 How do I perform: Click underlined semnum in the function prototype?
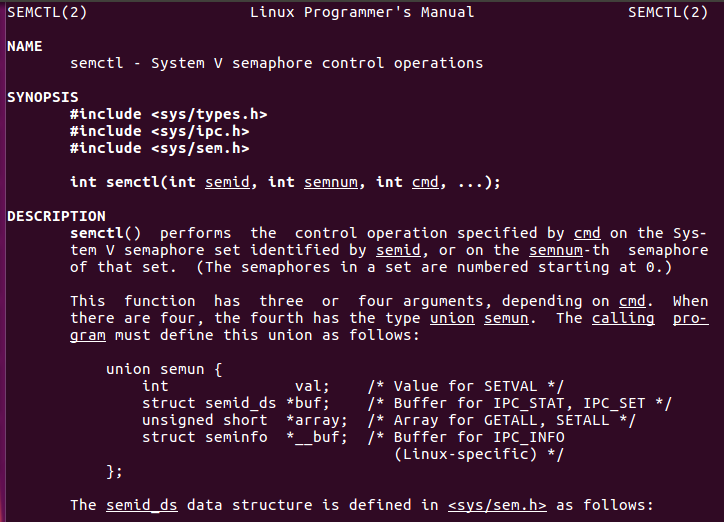330,182
